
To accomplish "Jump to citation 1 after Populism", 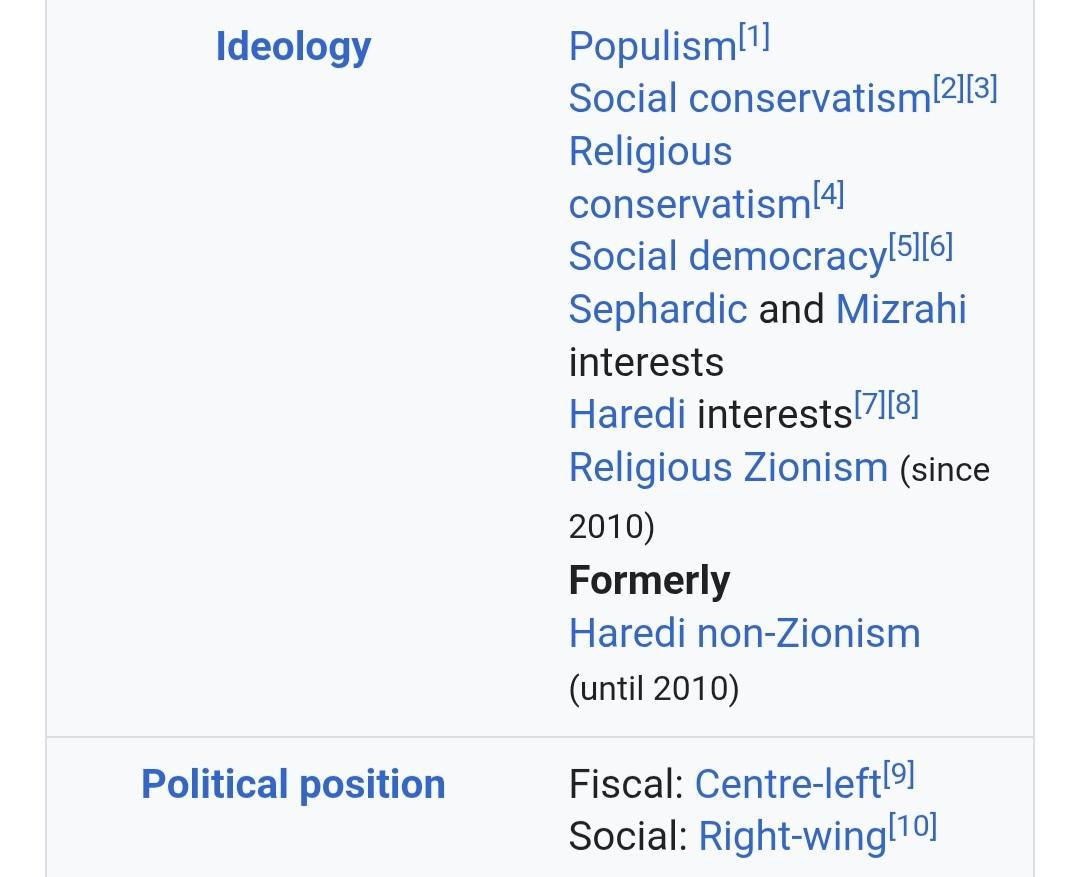I will (x=754, y=38).
